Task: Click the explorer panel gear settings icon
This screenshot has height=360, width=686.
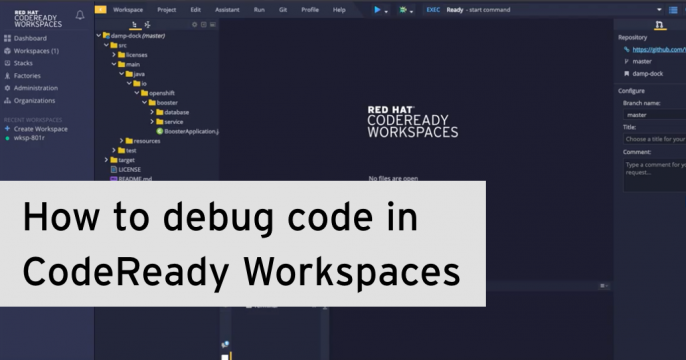Action: (195, 25)
